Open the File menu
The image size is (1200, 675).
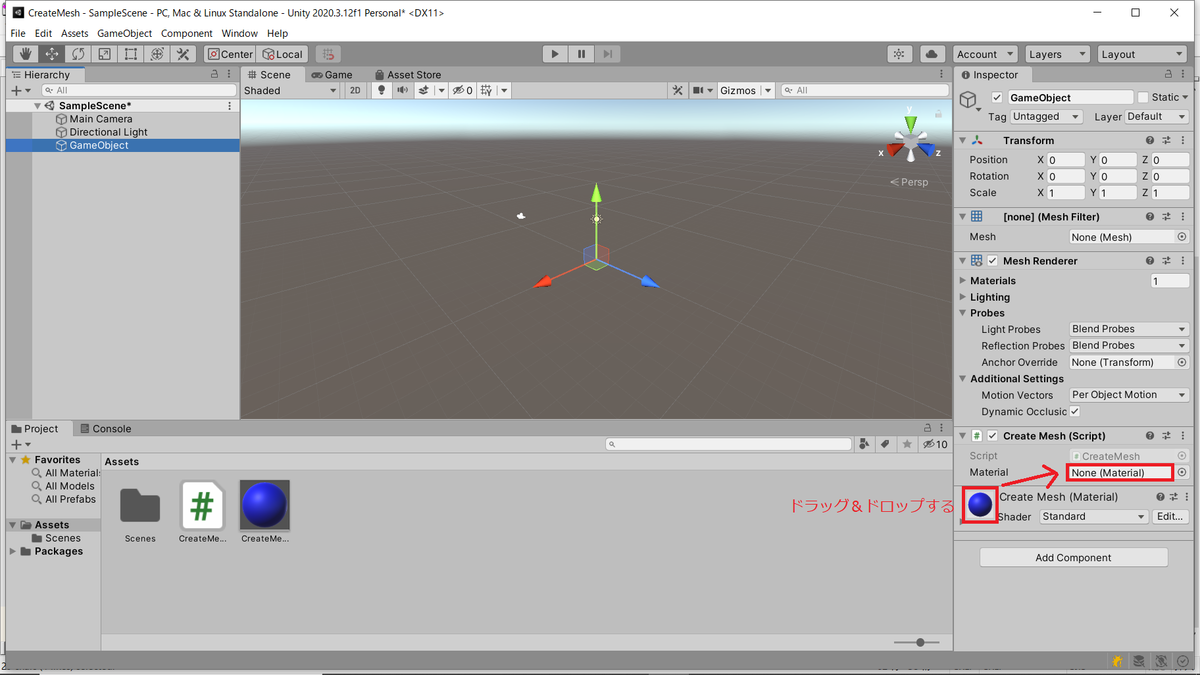18,33
